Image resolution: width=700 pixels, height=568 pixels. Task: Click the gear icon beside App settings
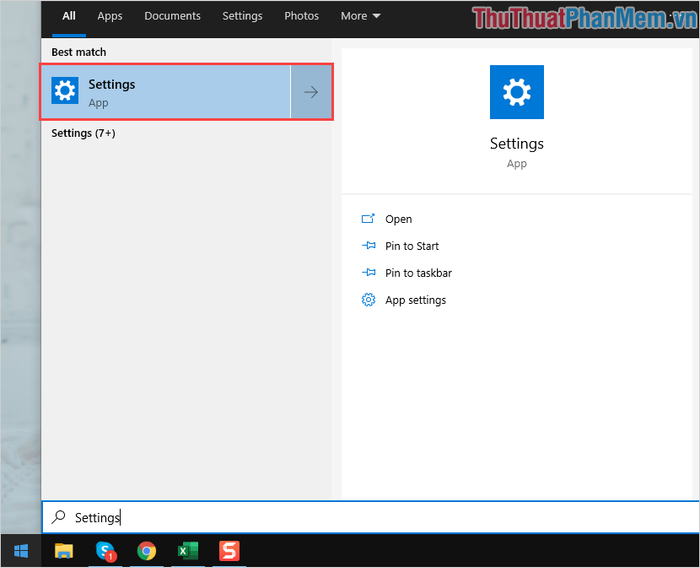point(368,300)
